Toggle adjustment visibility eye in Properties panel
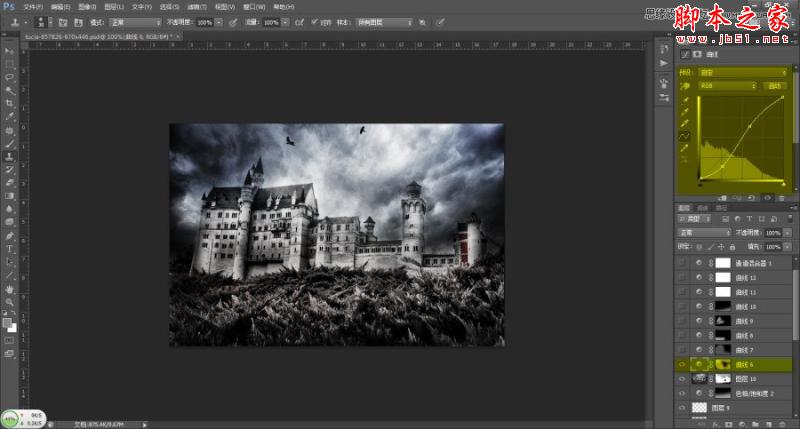 coord(767,198)
